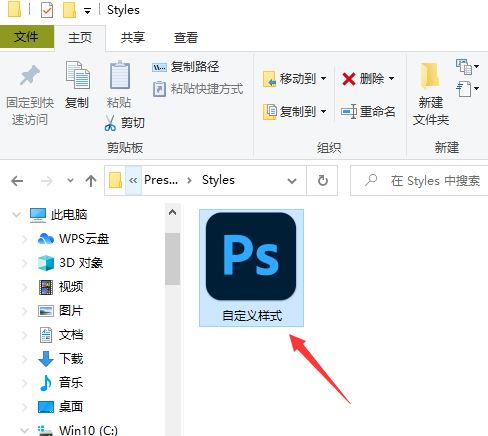Expand the WPS云盘 tree node
488x436 pixels.
(x=25, y=239)
